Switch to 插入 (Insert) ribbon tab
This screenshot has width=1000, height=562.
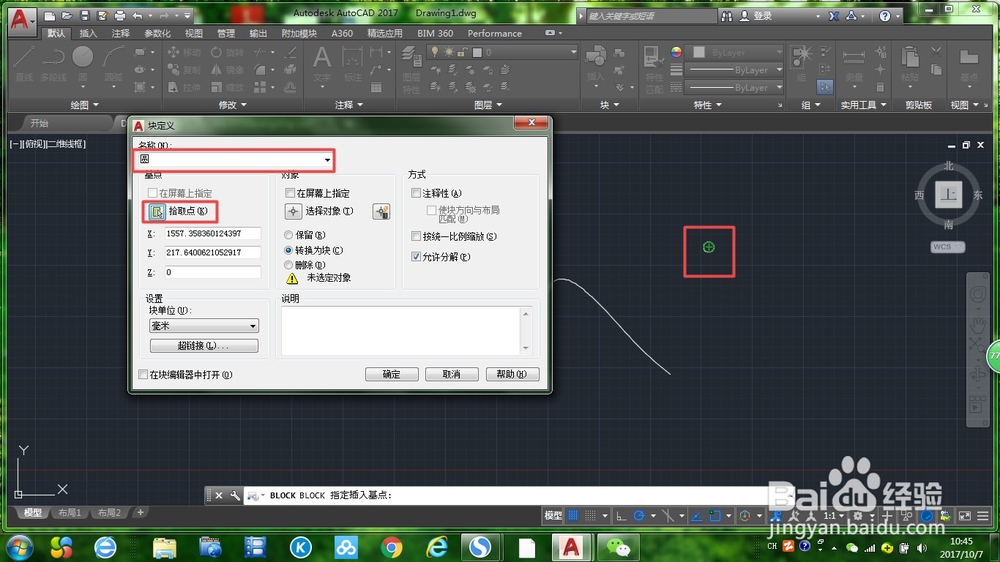tap(88, 33)
